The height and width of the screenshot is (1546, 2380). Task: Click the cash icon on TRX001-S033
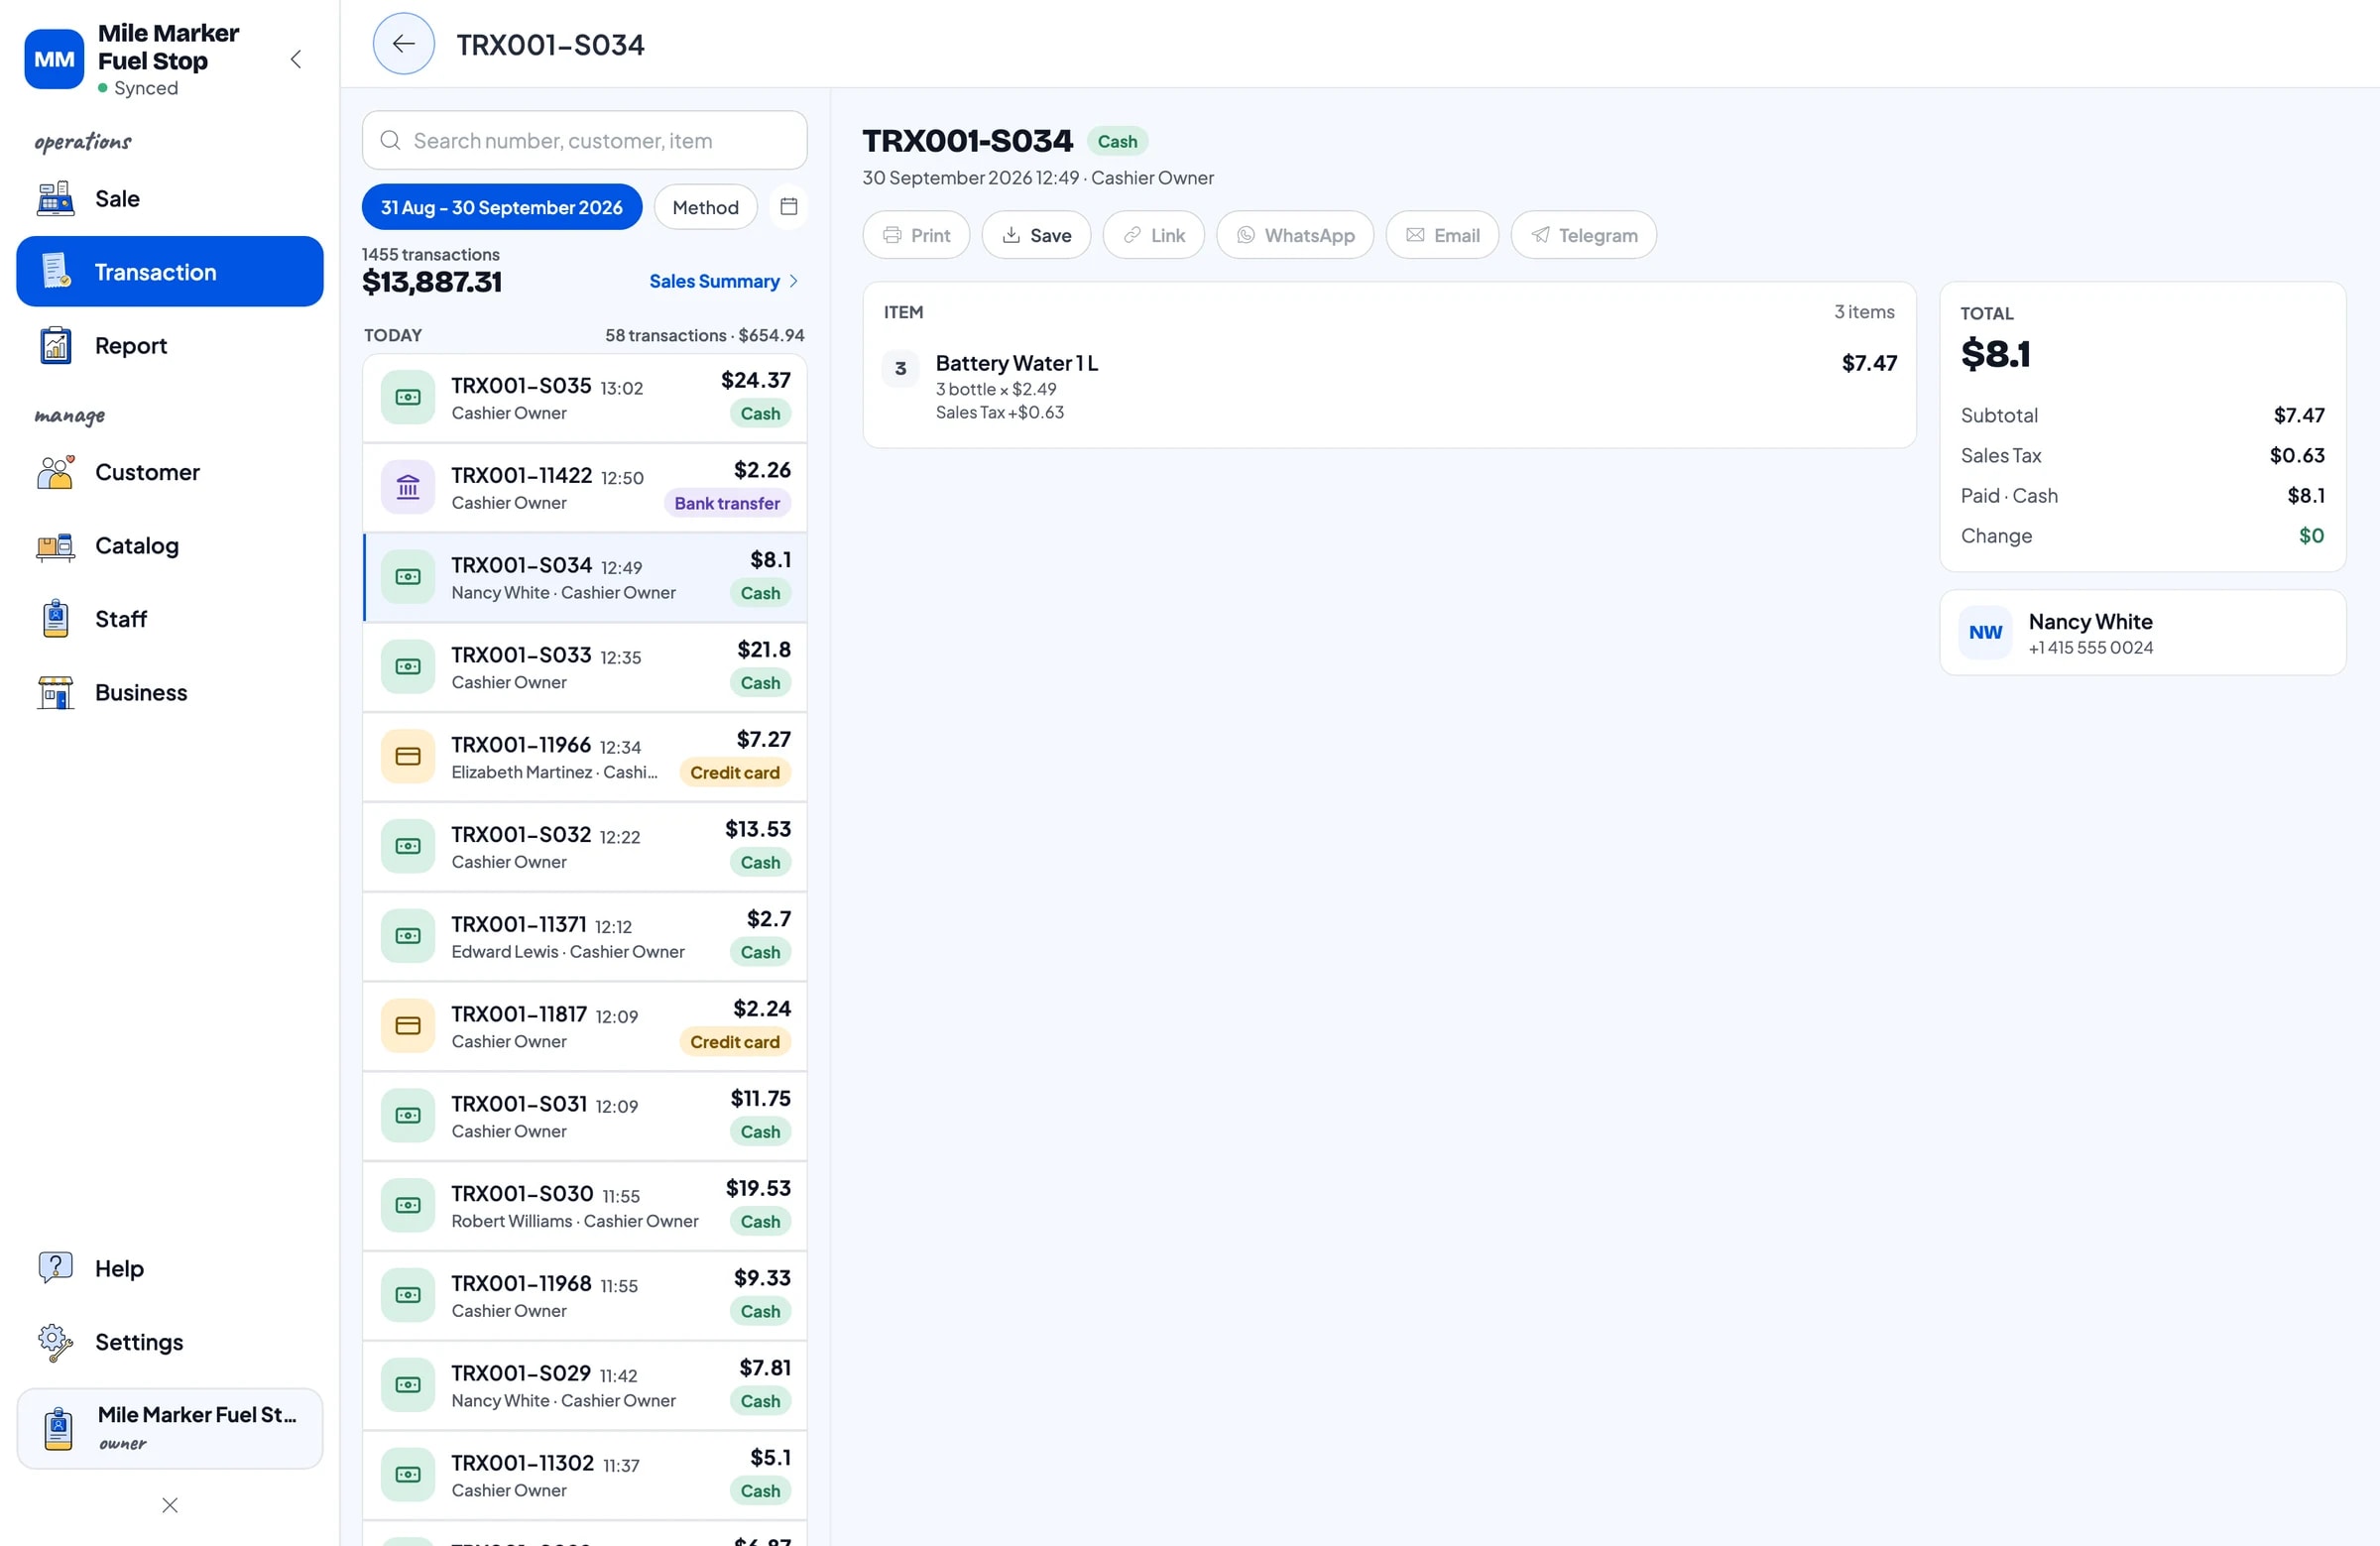click(x=408, y=666)
